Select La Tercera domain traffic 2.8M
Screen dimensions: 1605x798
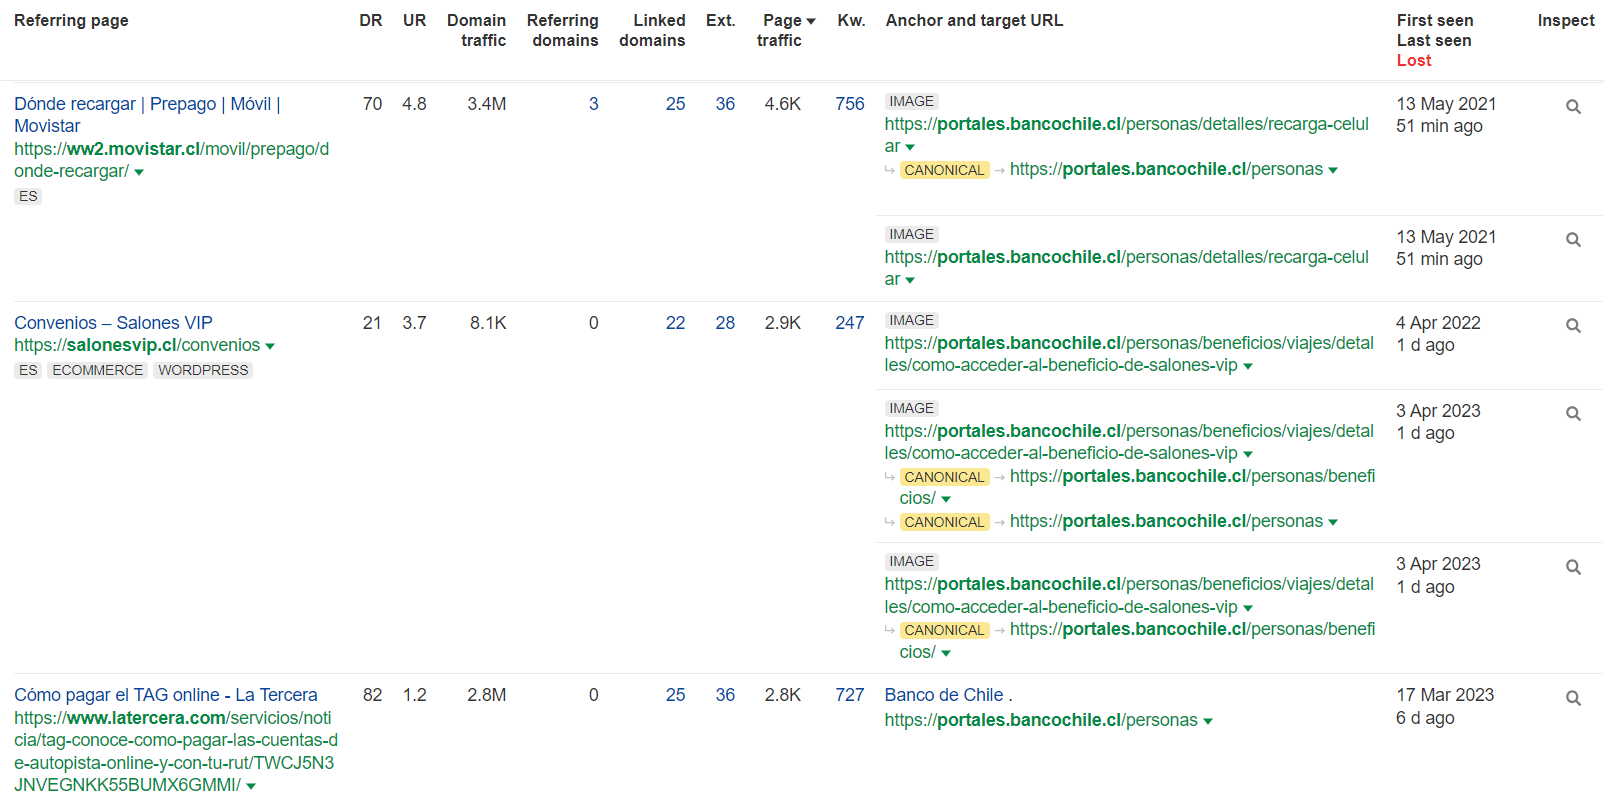coord(487,695)
